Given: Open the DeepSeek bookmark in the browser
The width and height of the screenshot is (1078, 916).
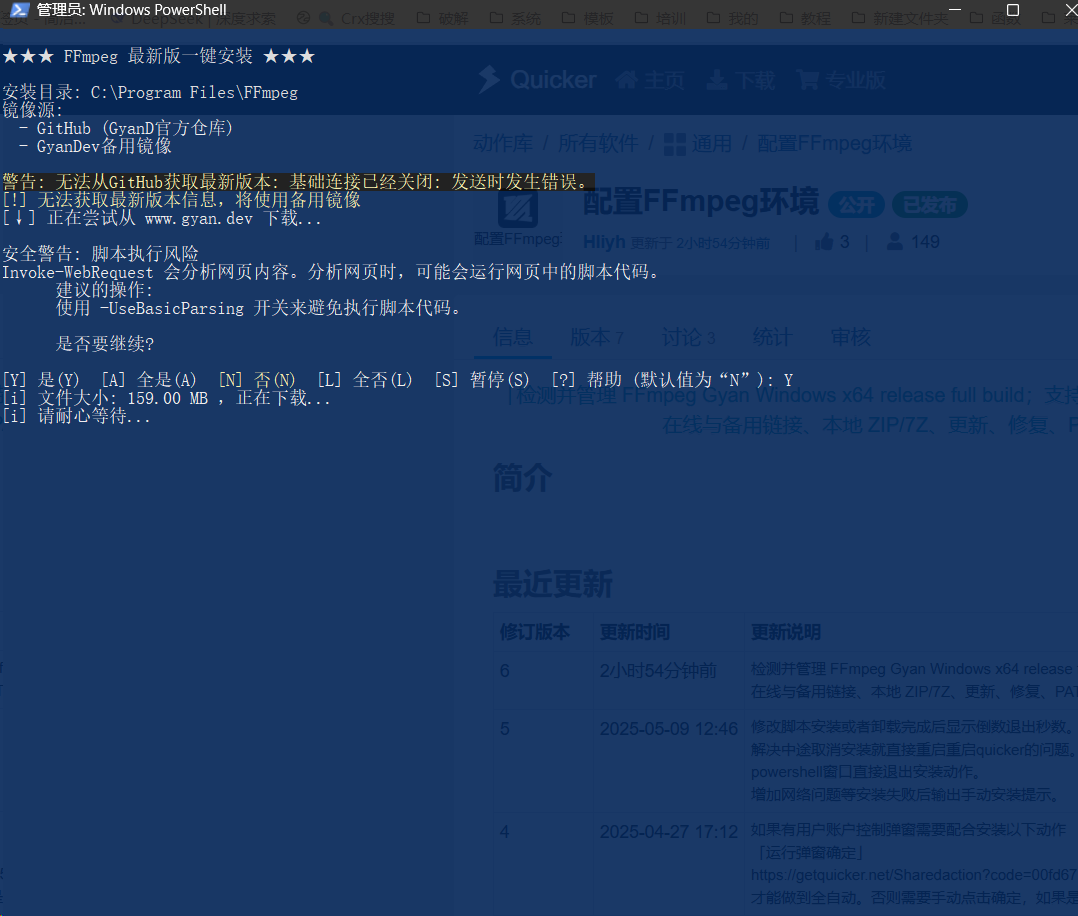Looking at the screenshot, I should tap(193, 19).
